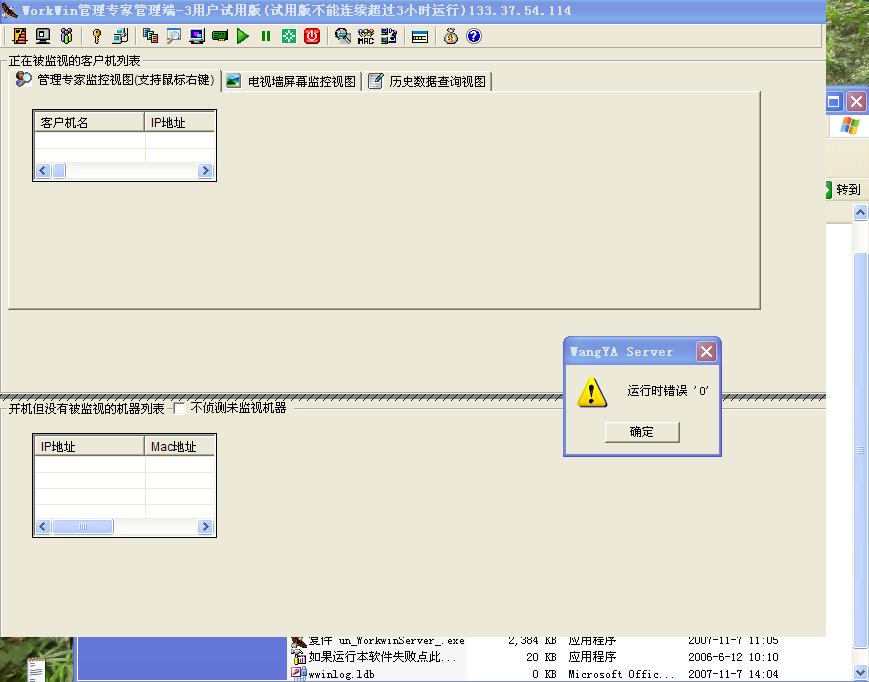
Task: Click the WorkWin eagle icon in title bar
Action: [9, 10]
